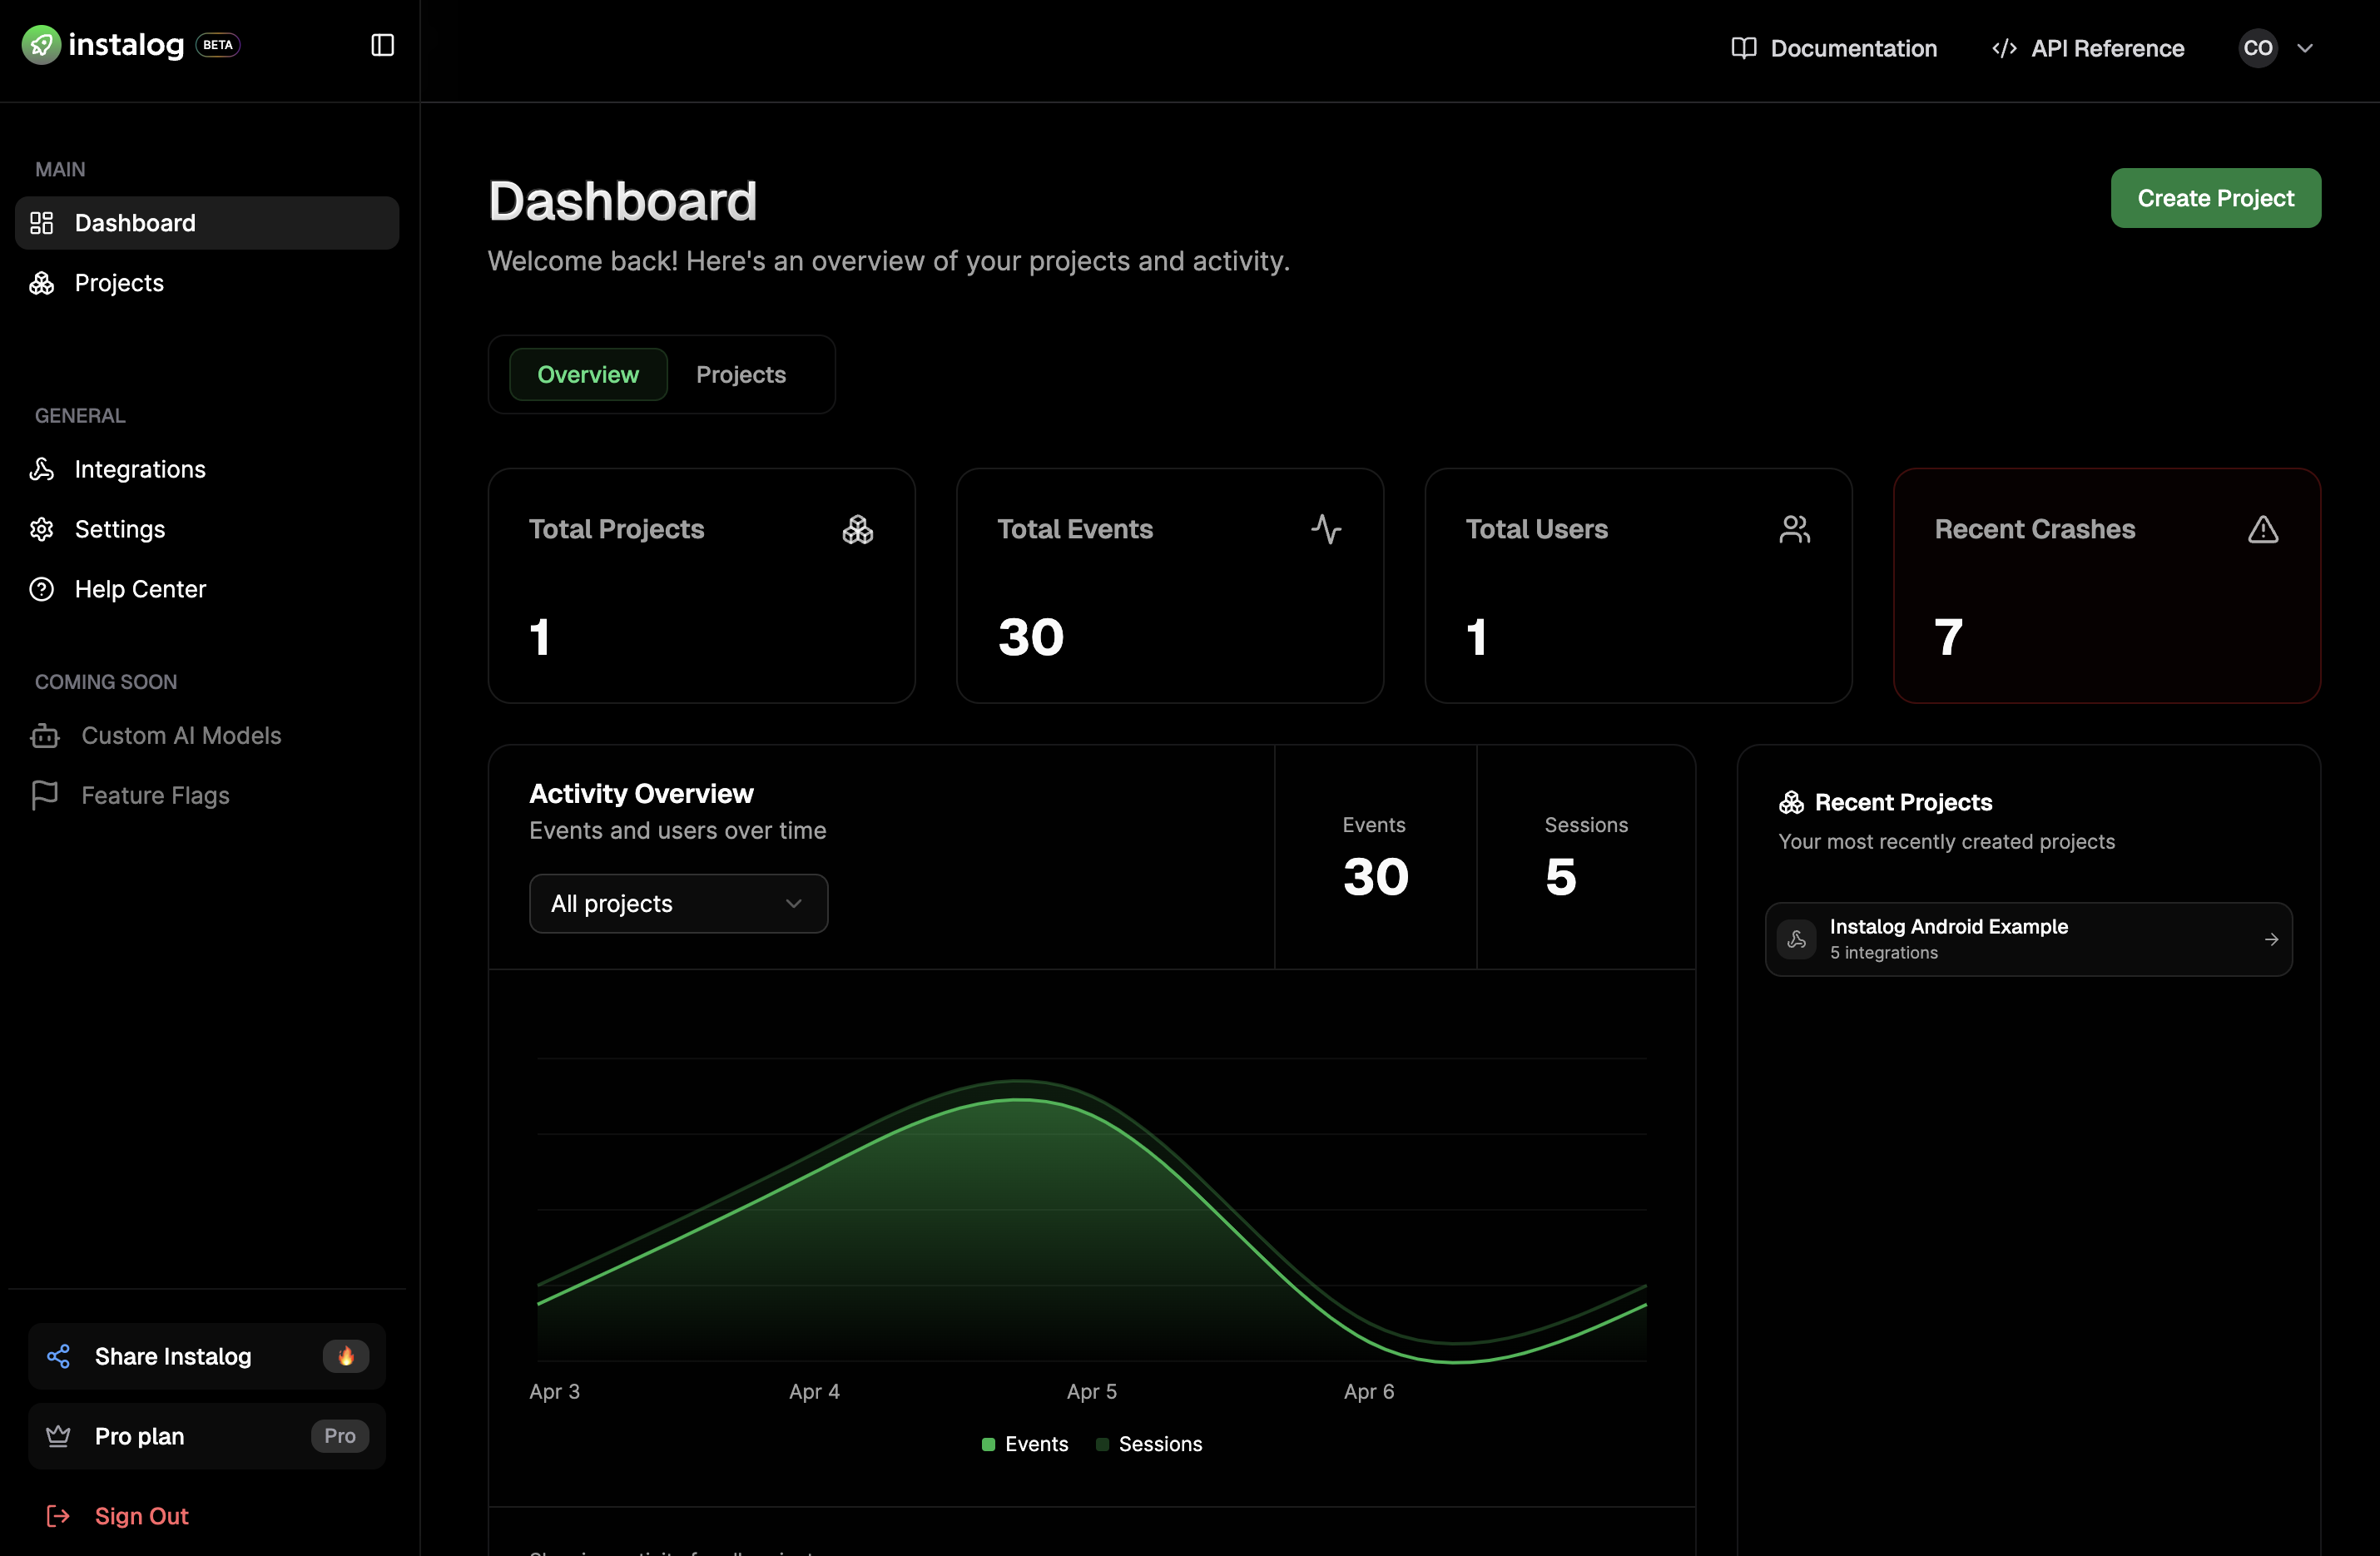Click the Total Projects boxes icon

[857, 529]
